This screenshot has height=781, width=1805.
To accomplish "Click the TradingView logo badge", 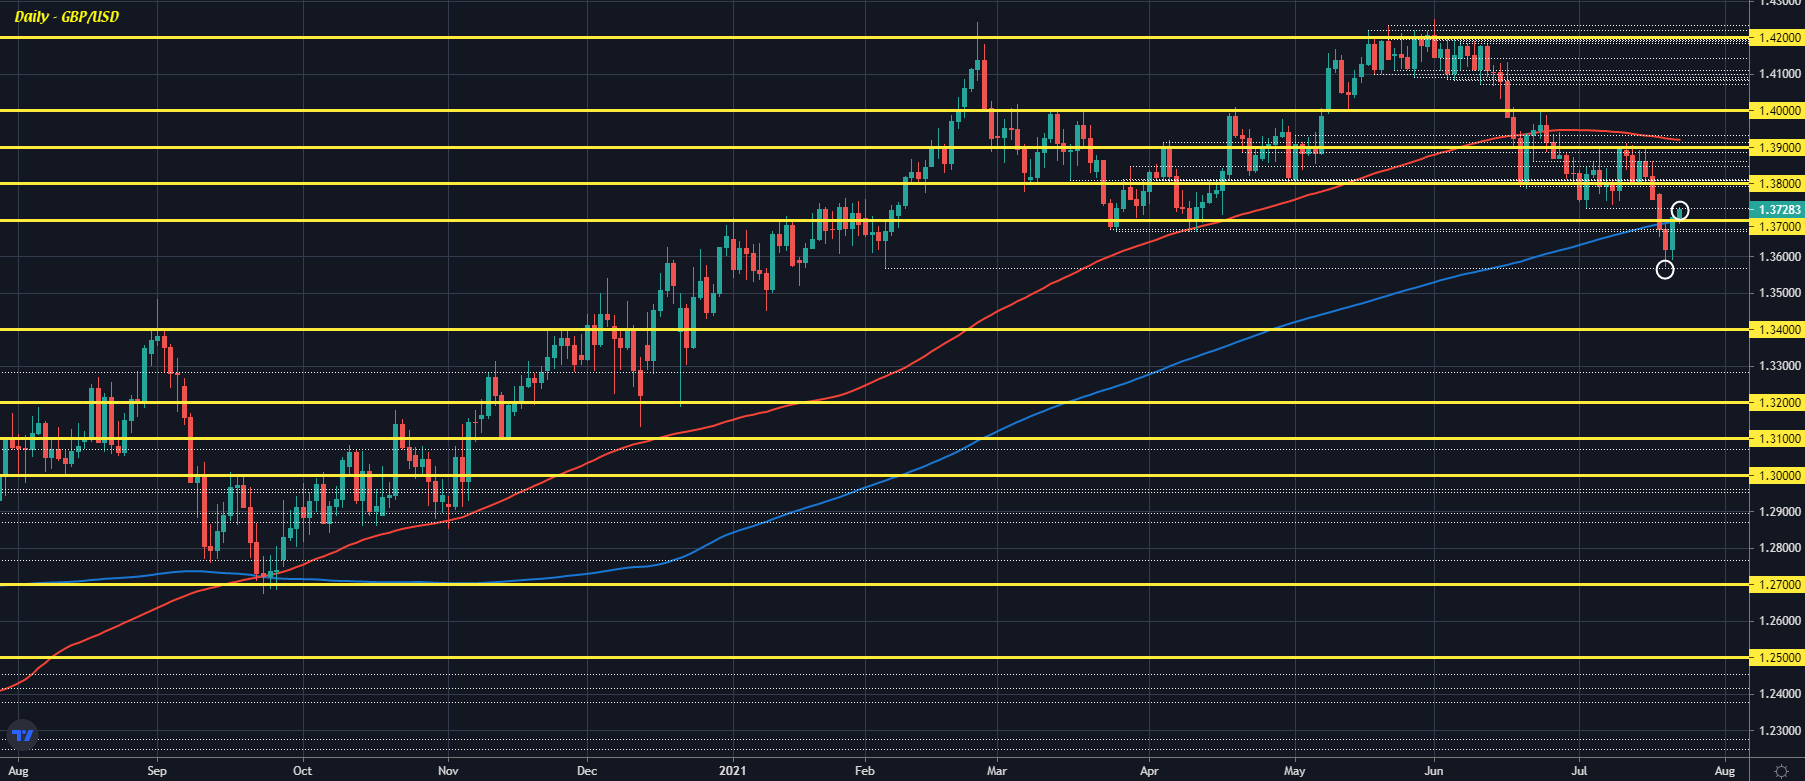I will [x=22, y=735].
